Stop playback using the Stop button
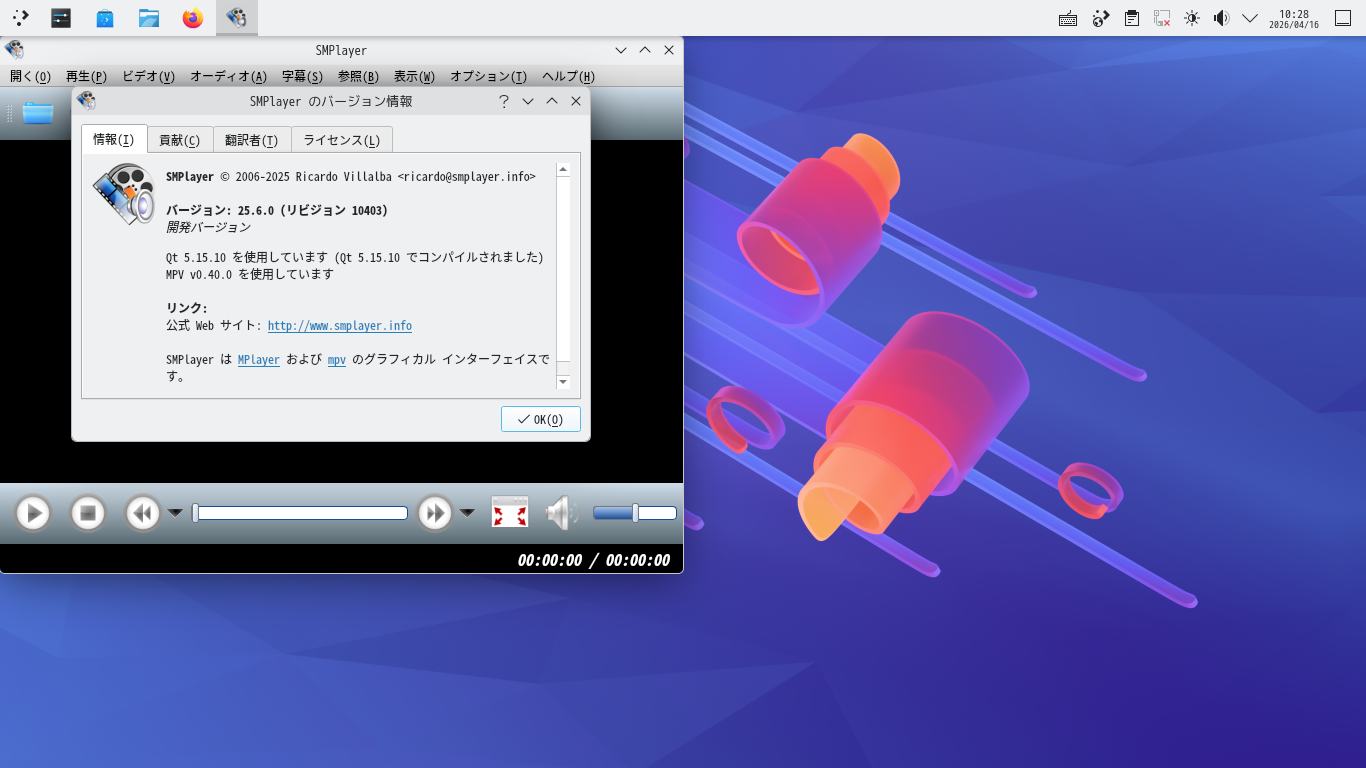This screenshot has height=768, width=1366. [x=88, y=513]
